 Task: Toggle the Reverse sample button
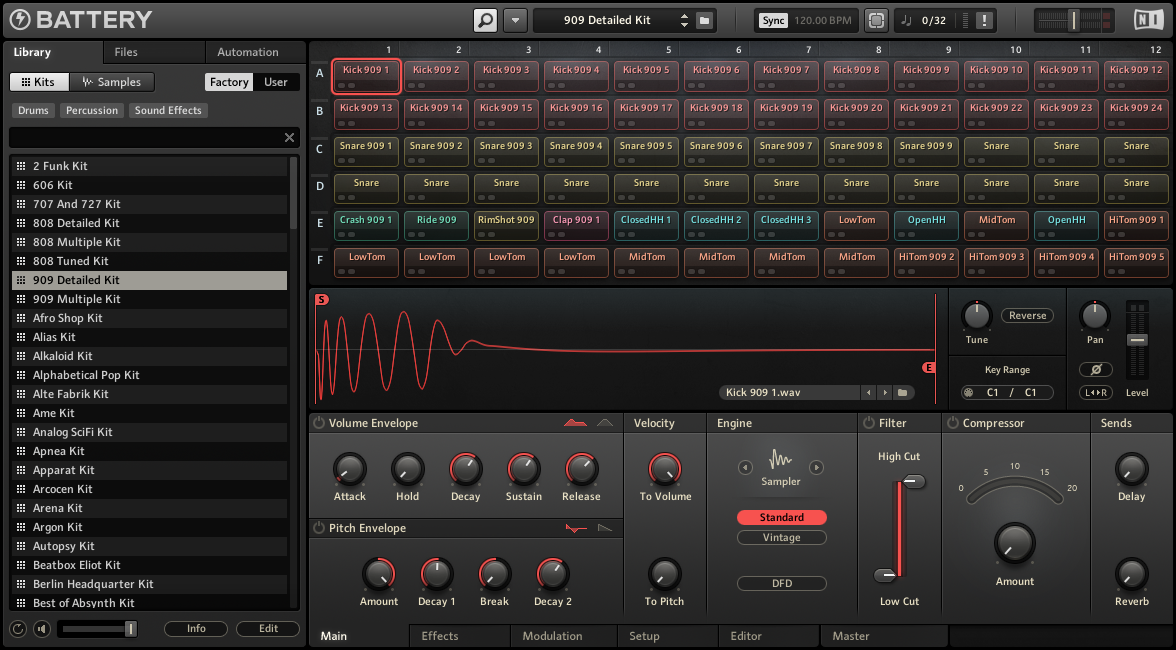coord(1028,316)
